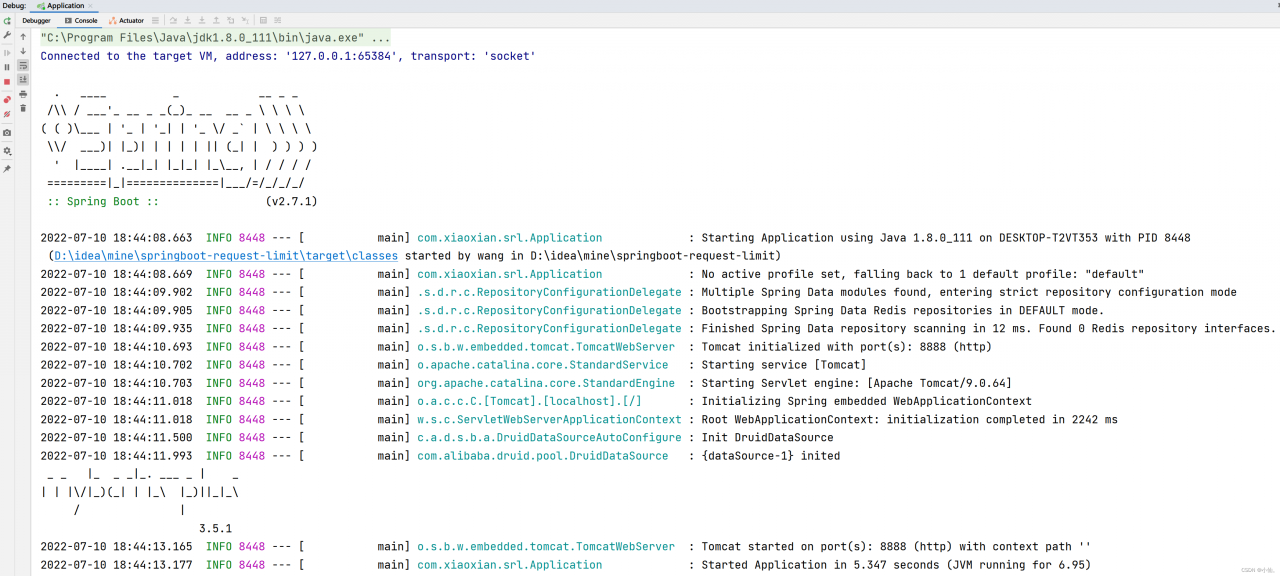Switch to the Console tab
The height and width of the screenshot is (576, 1280).
(x=80, y=20)
